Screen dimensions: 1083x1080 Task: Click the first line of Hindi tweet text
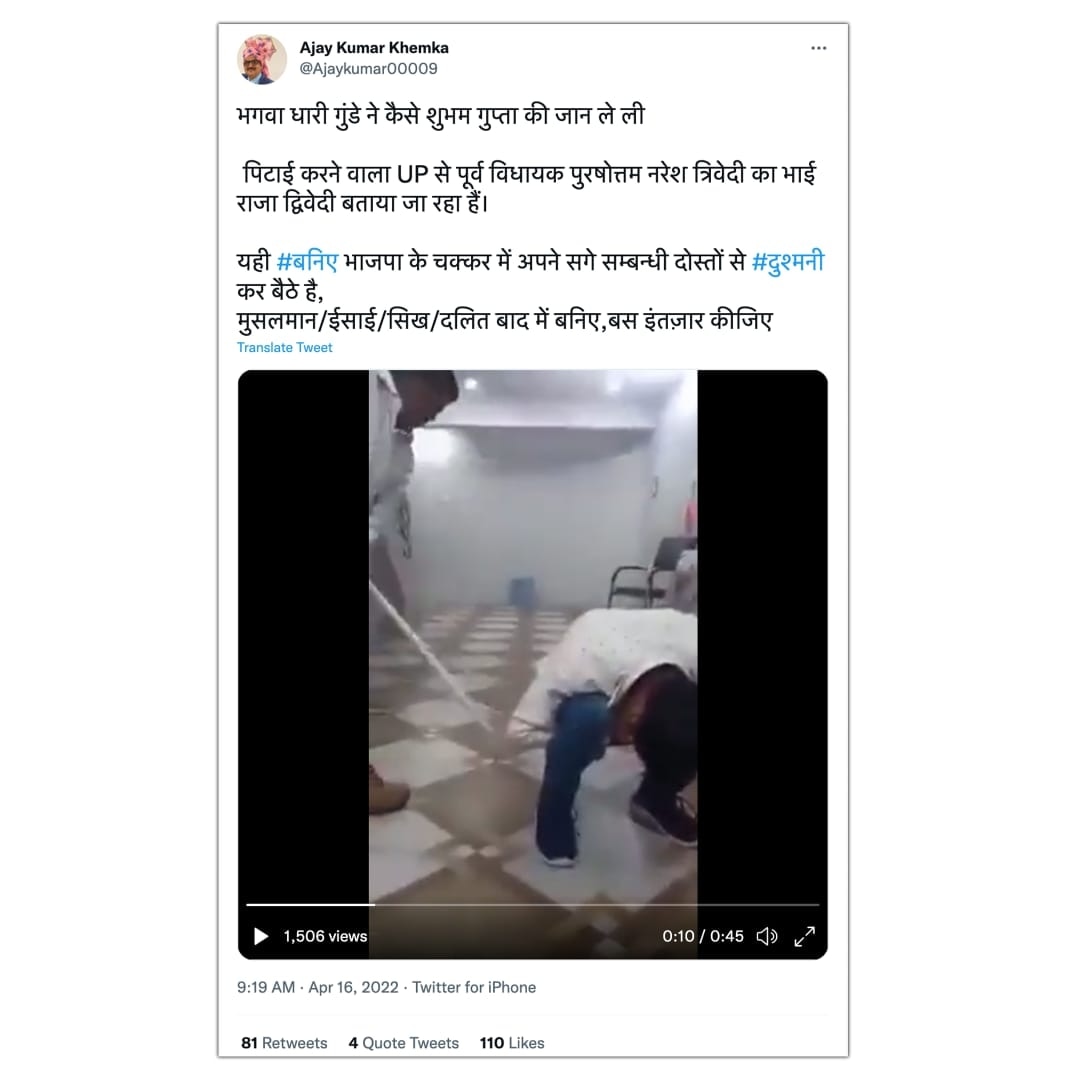(440, 115)
